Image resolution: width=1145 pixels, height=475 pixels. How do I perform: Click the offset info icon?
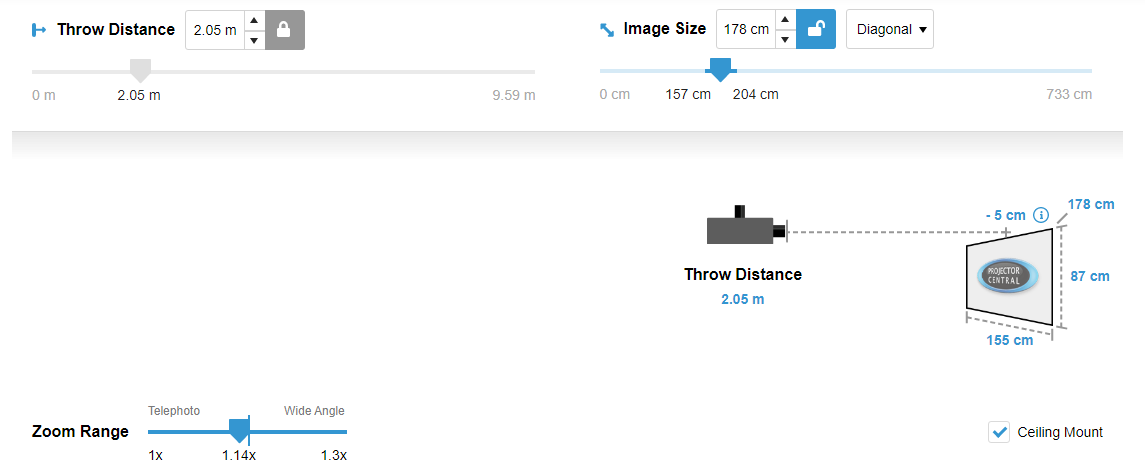(x=1040, y=215)
